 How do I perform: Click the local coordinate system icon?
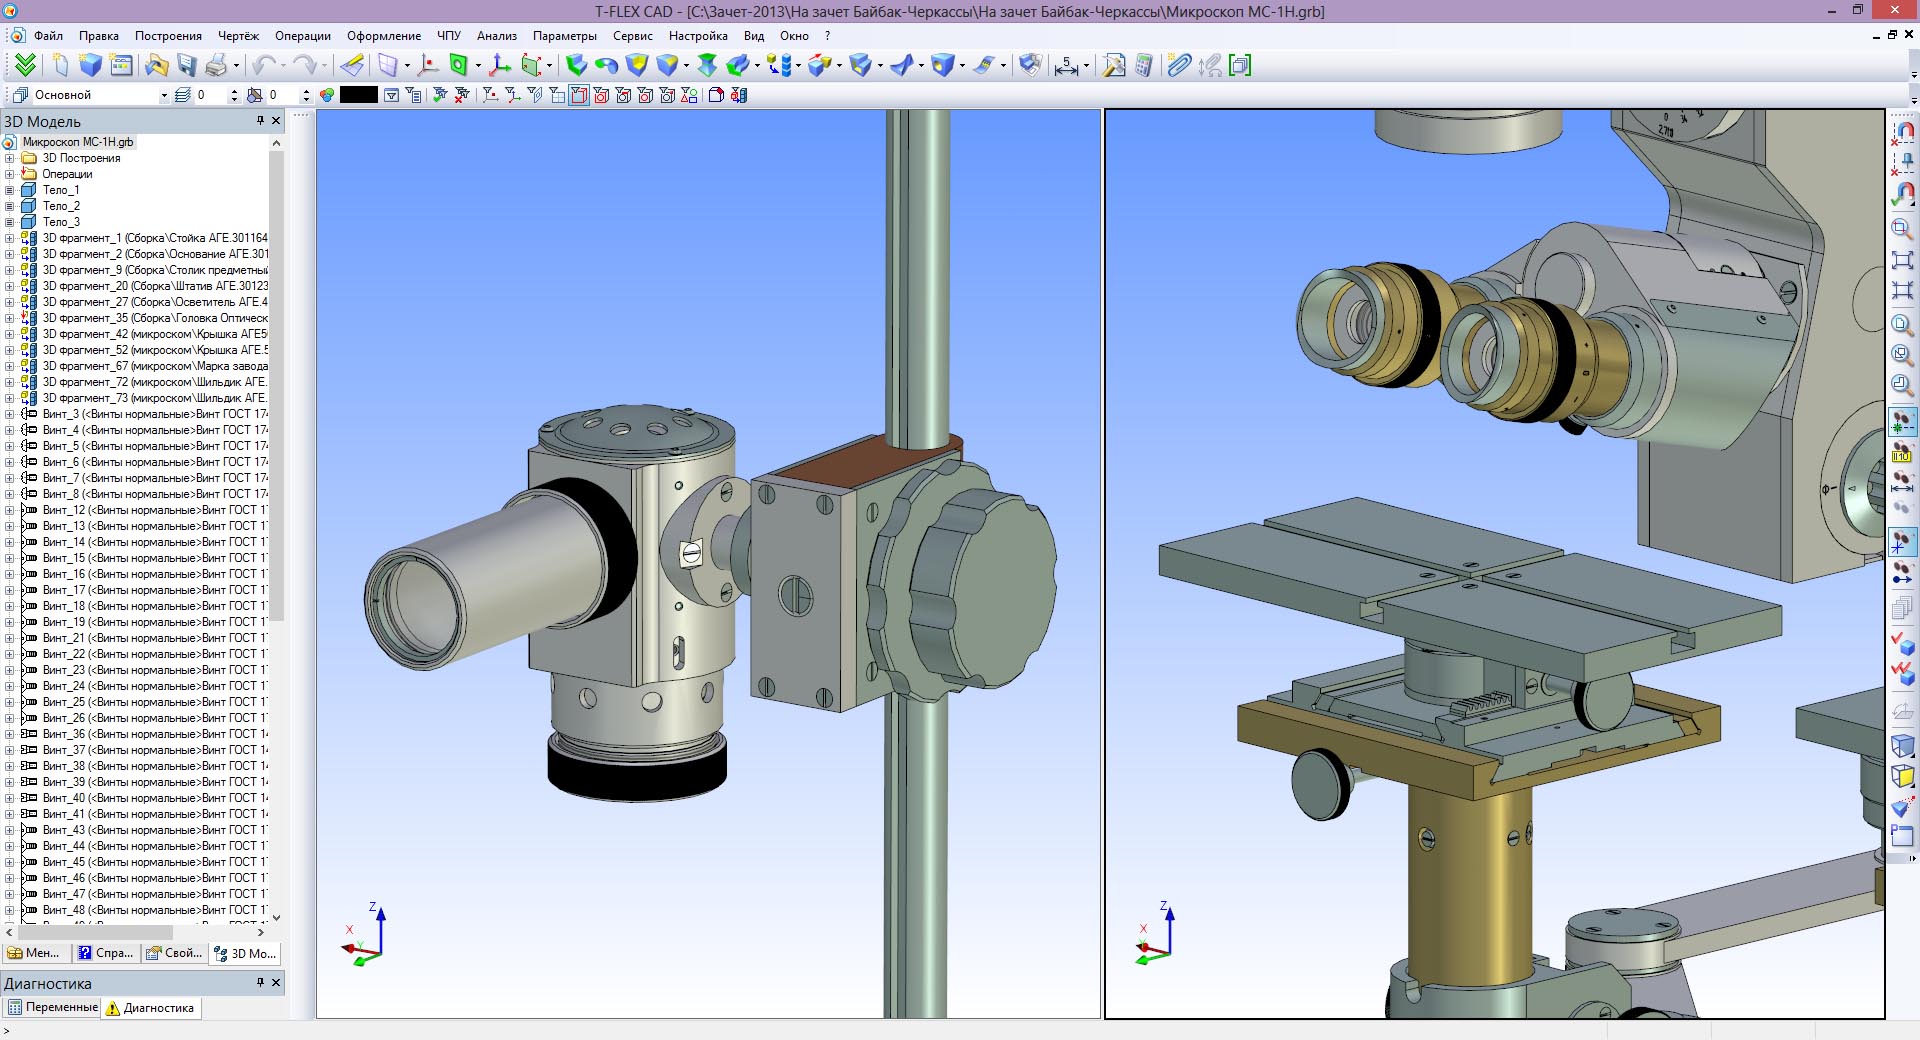[x=500, y=65]
